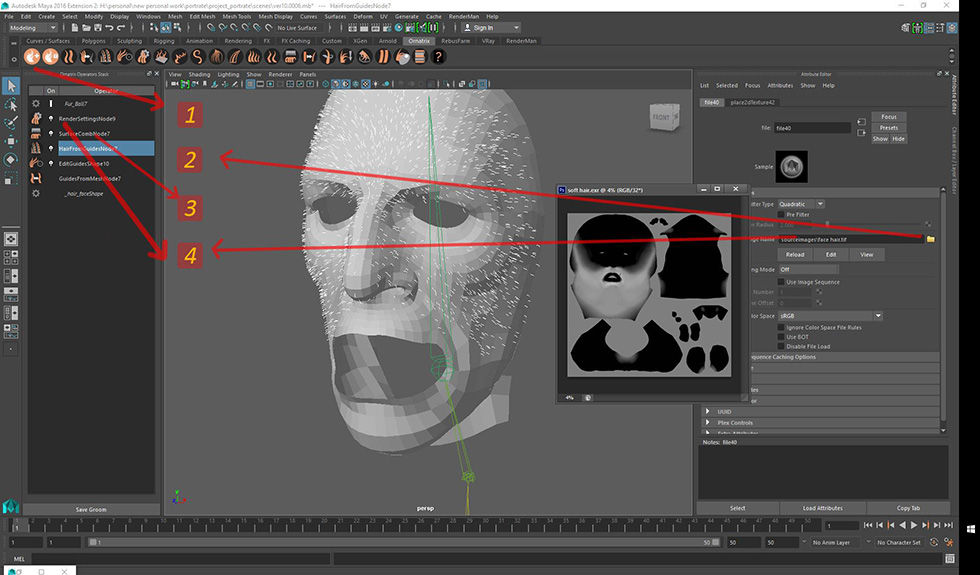Open the Filter Type Quadratic dropdown

tap(801, 203)
